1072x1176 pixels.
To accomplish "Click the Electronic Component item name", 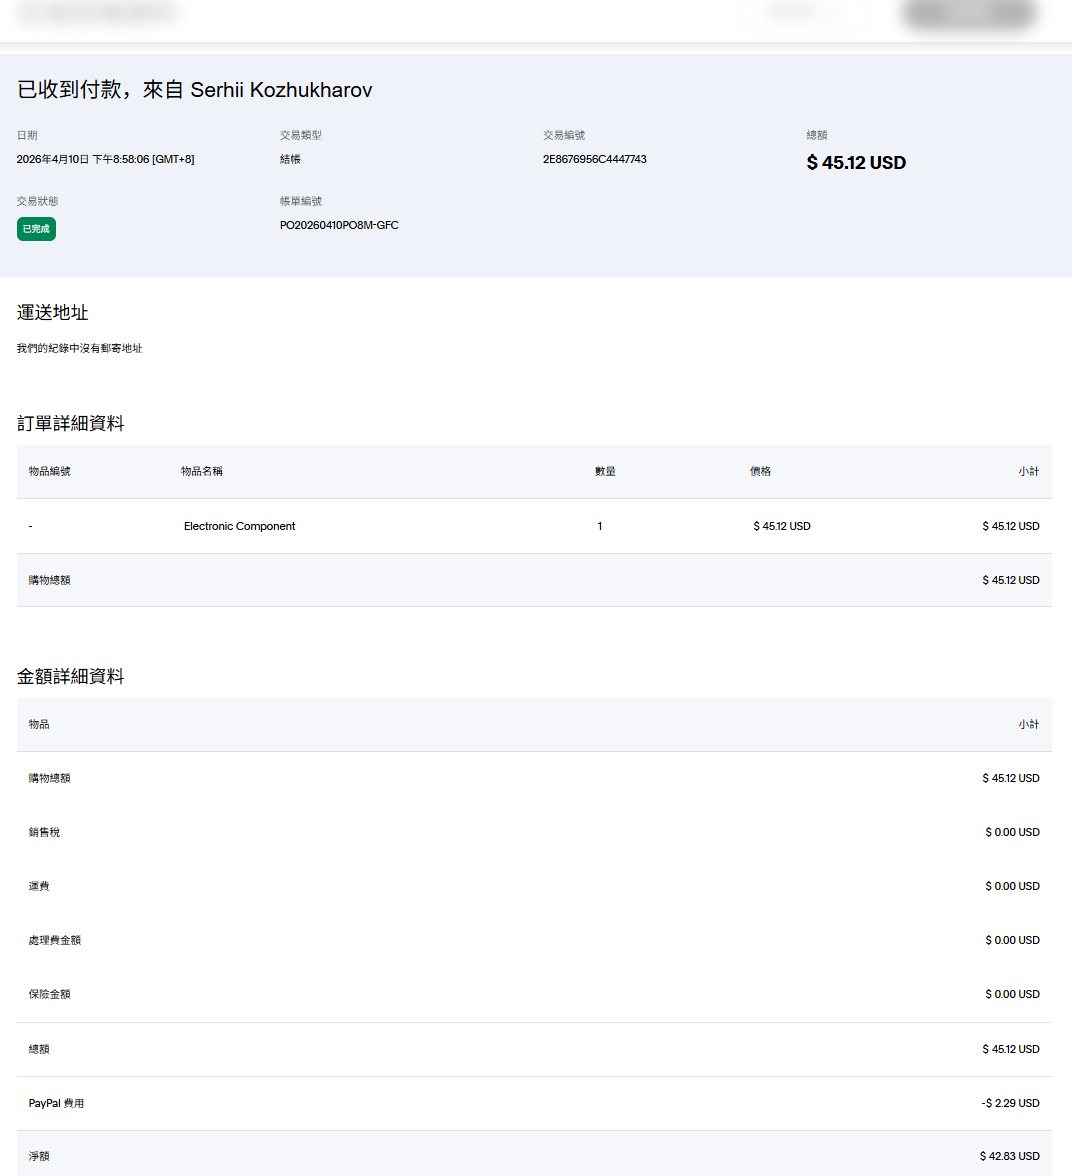I will [x=239, y=526].
